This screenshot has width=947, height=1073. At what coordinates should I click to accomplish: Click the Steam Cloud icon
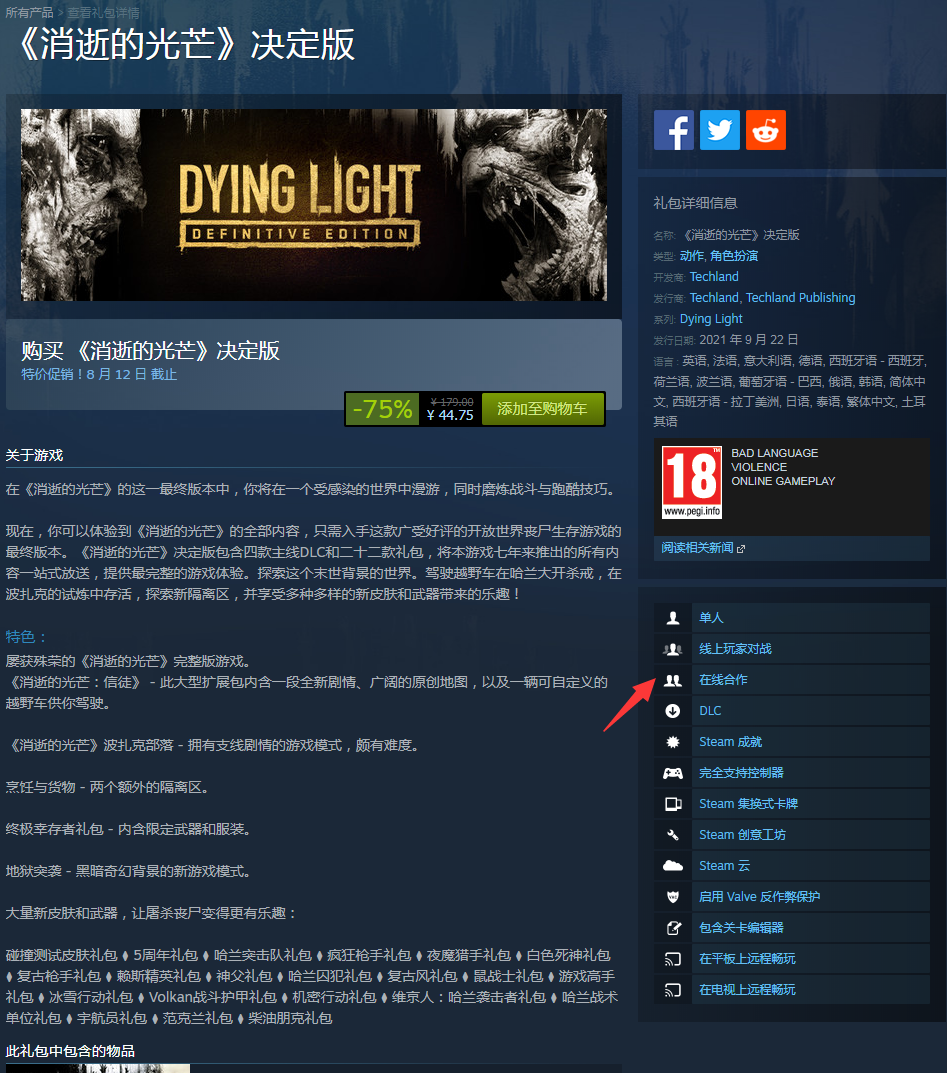click(673, 866)
